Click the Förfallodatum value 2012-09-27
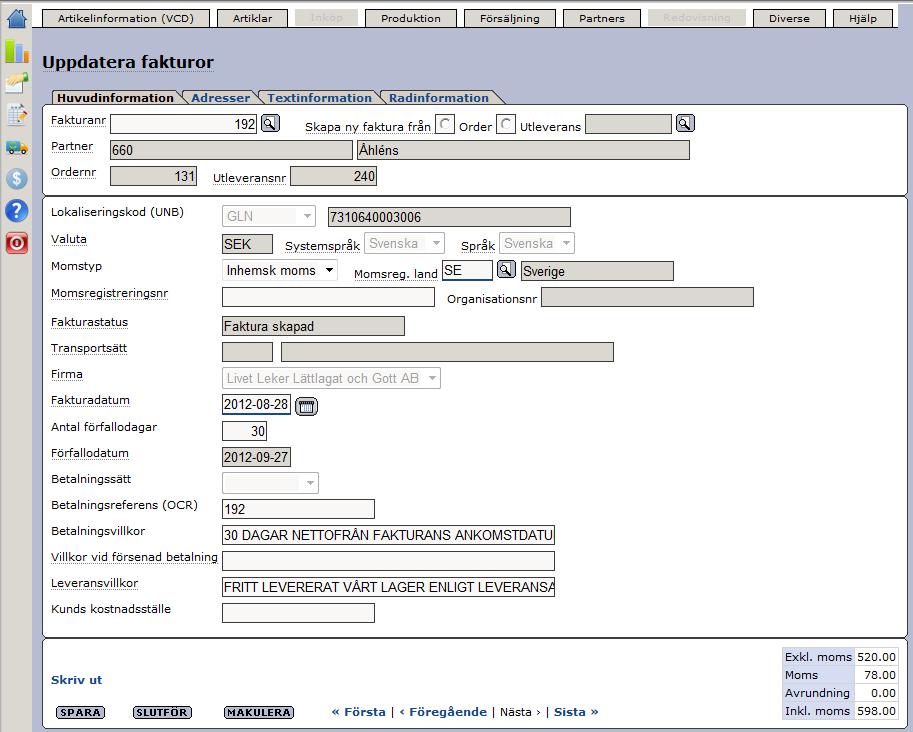The image size is (913, 732). 256,457
